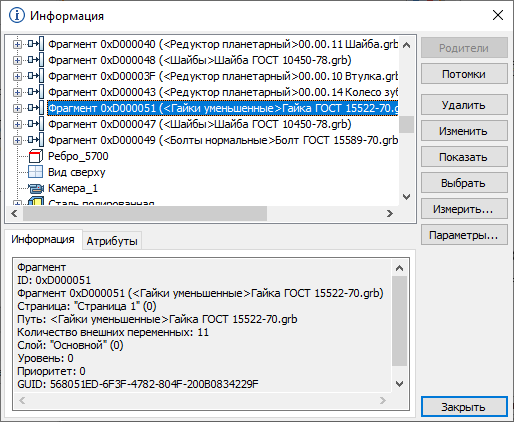The image size is (514, 422).
Task: Click the Измерить... button
Action: click(x=464, y=209)
